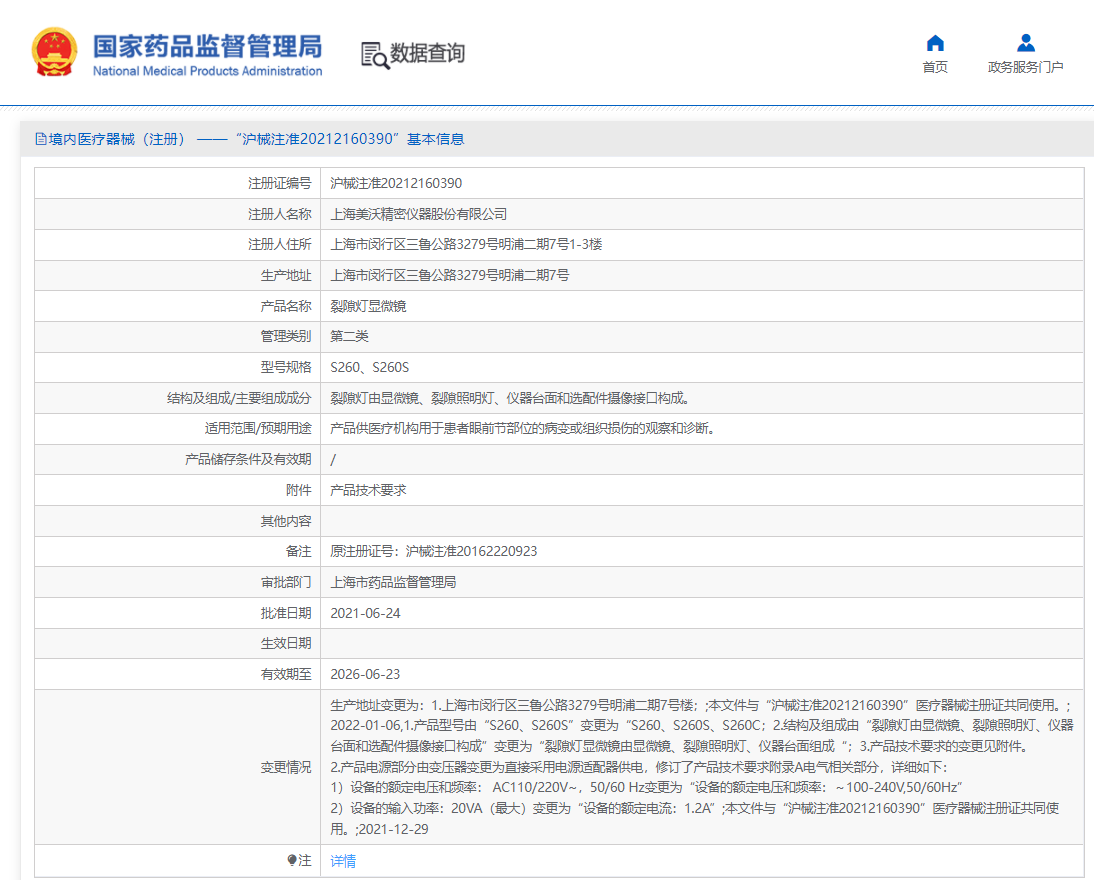Click the 生产地址 value cell
The image size is (1094, 880).
point(702,275)
